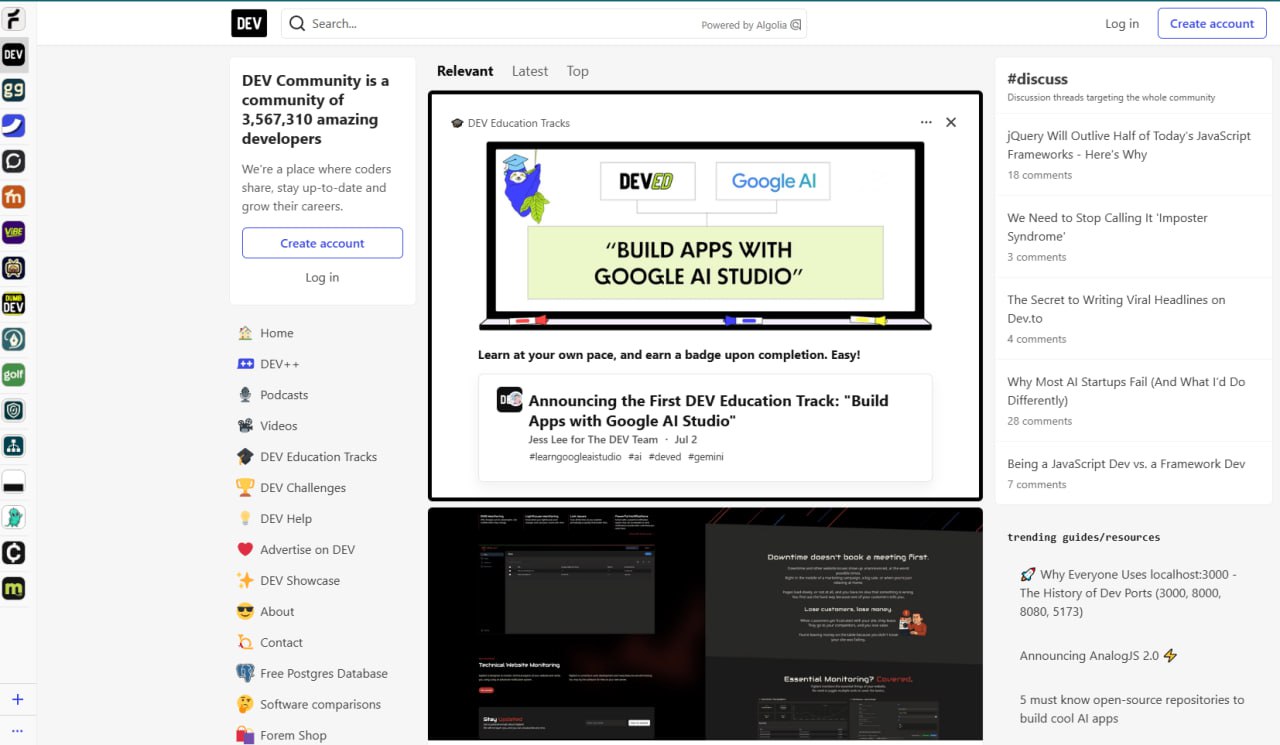Select the Top feed tab
This screenshot has height=745, width=1280.
pyautogui.click(x=577, y=71)
